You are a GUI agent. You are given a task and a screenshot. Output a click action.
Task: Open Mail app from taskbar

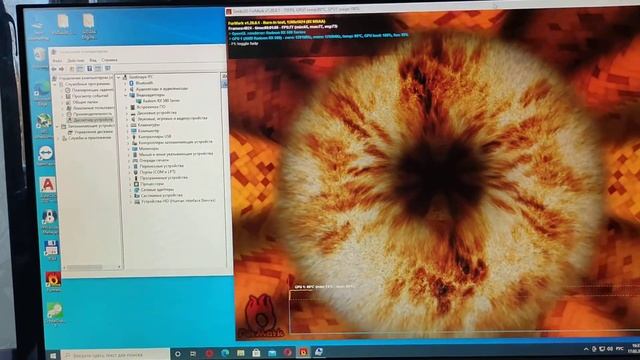tap(272, 352)
